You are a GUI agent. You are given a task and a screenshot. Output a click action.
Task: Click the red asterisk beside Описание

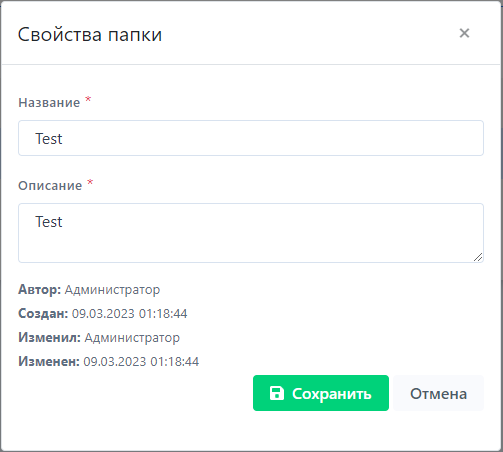click(90, 182)
